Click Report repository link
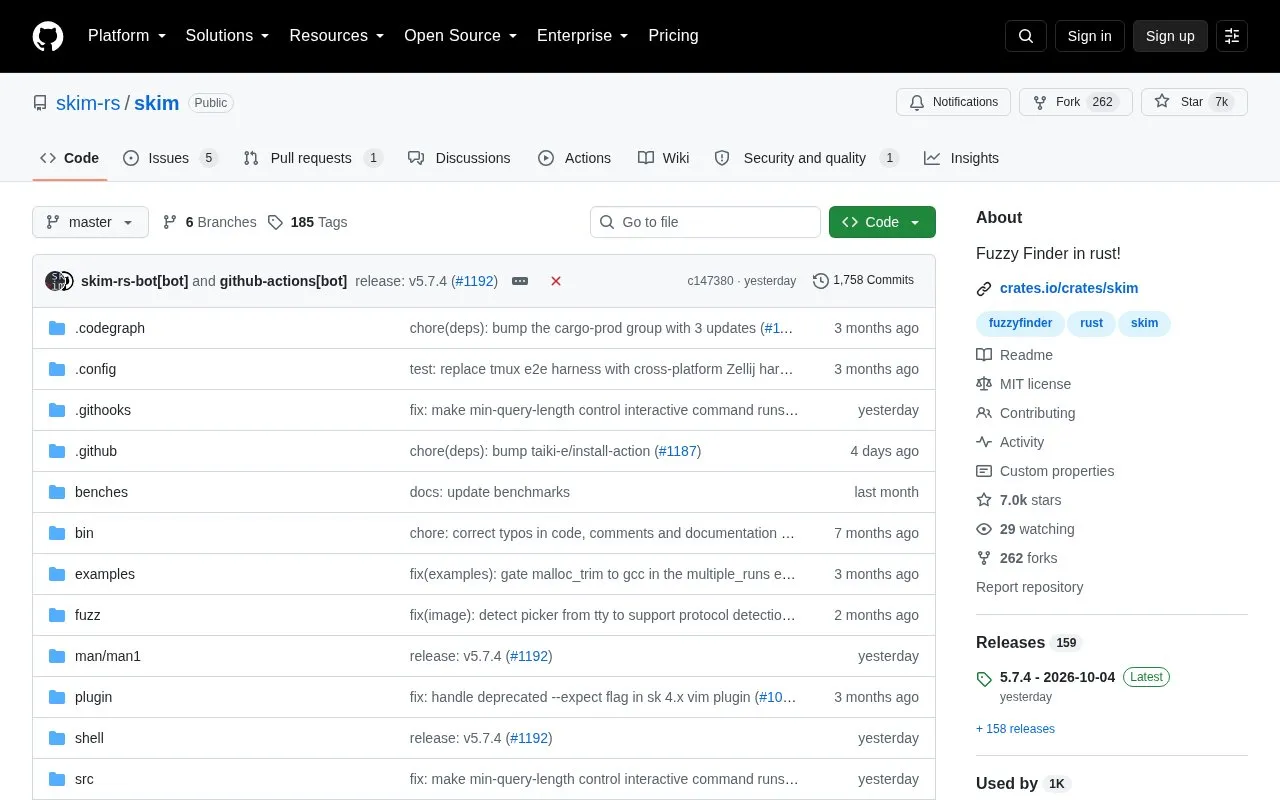The width and height of the screenshot is (1280, 800). [1029, 587]
